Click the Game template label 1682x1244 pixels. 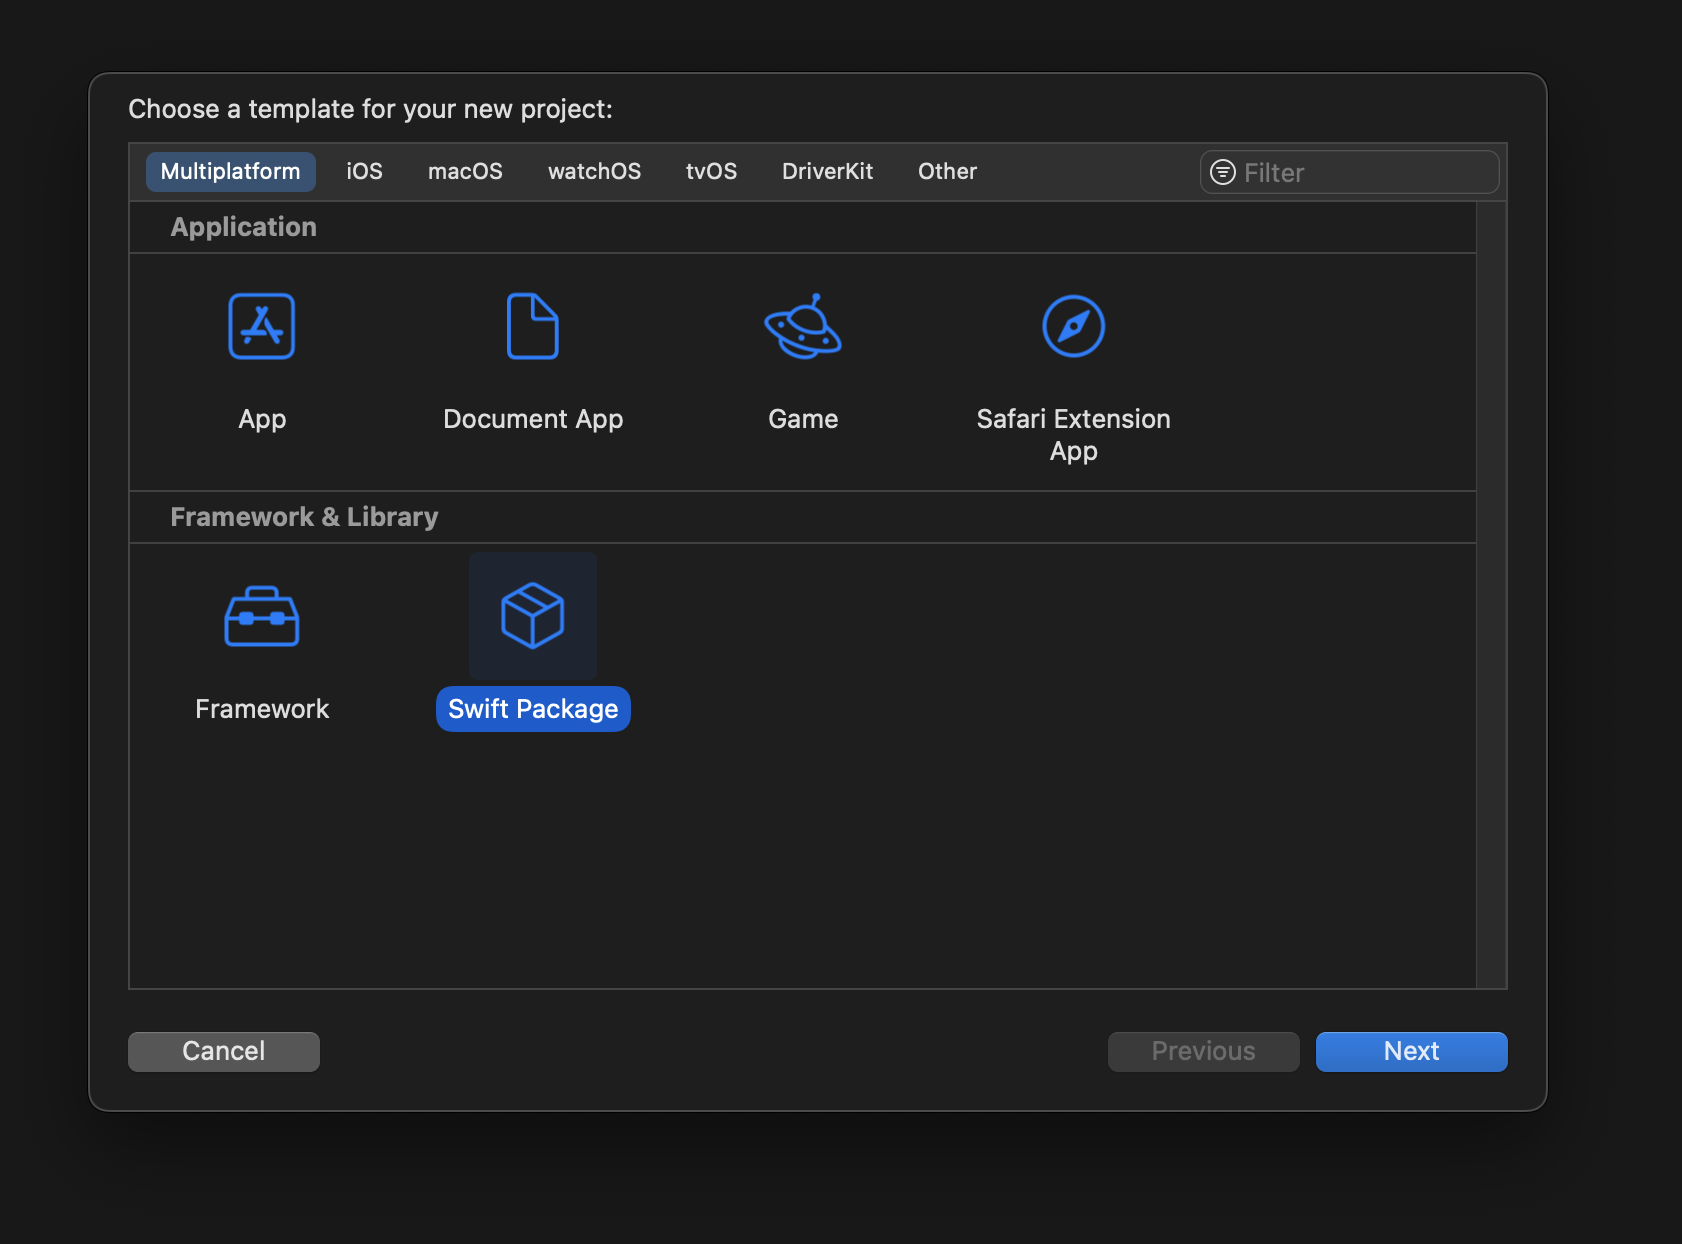(803, 419)
